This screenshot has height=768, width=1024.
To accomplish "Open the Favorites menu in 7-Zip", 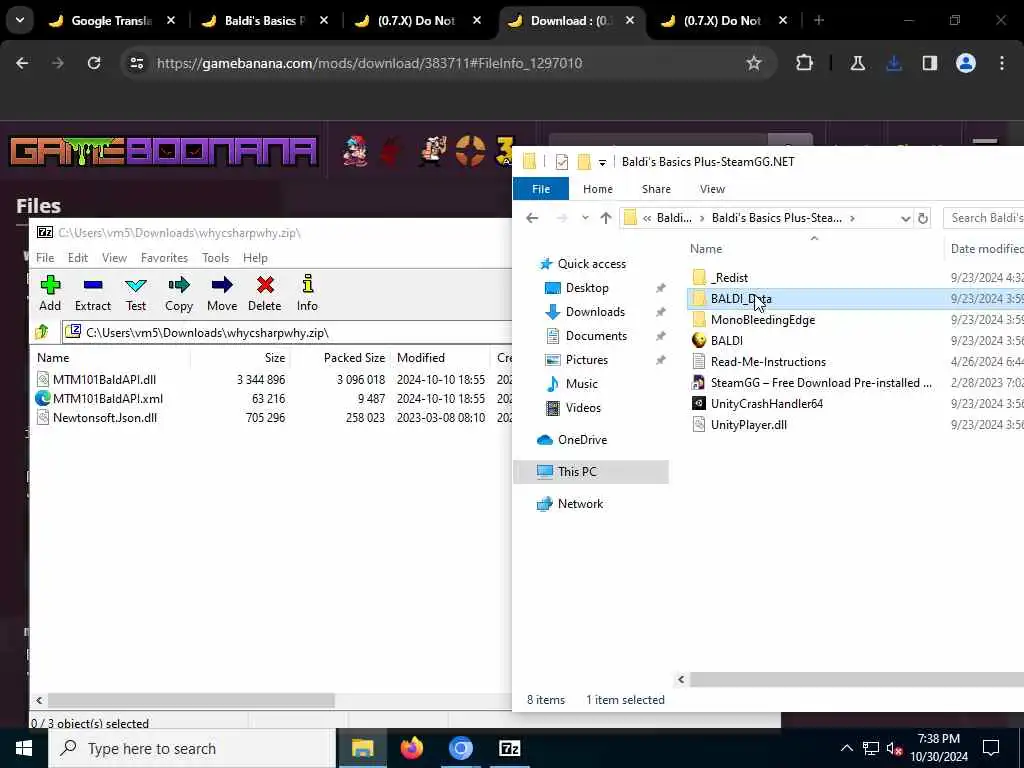I will tap(165, 258).
